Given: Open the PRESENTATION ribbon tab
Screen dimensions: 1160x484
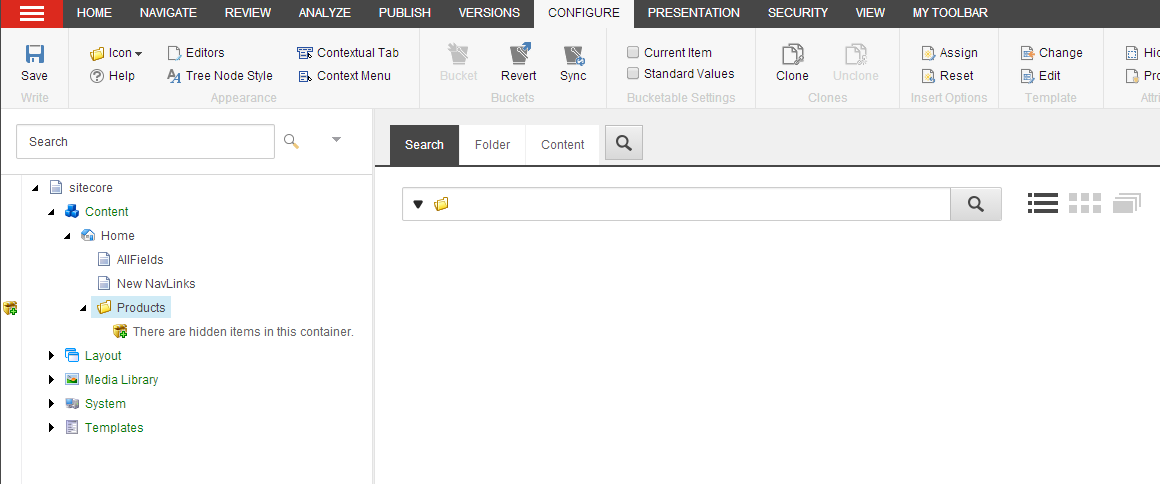Looking at the screenshot, I should pos(693,13).
